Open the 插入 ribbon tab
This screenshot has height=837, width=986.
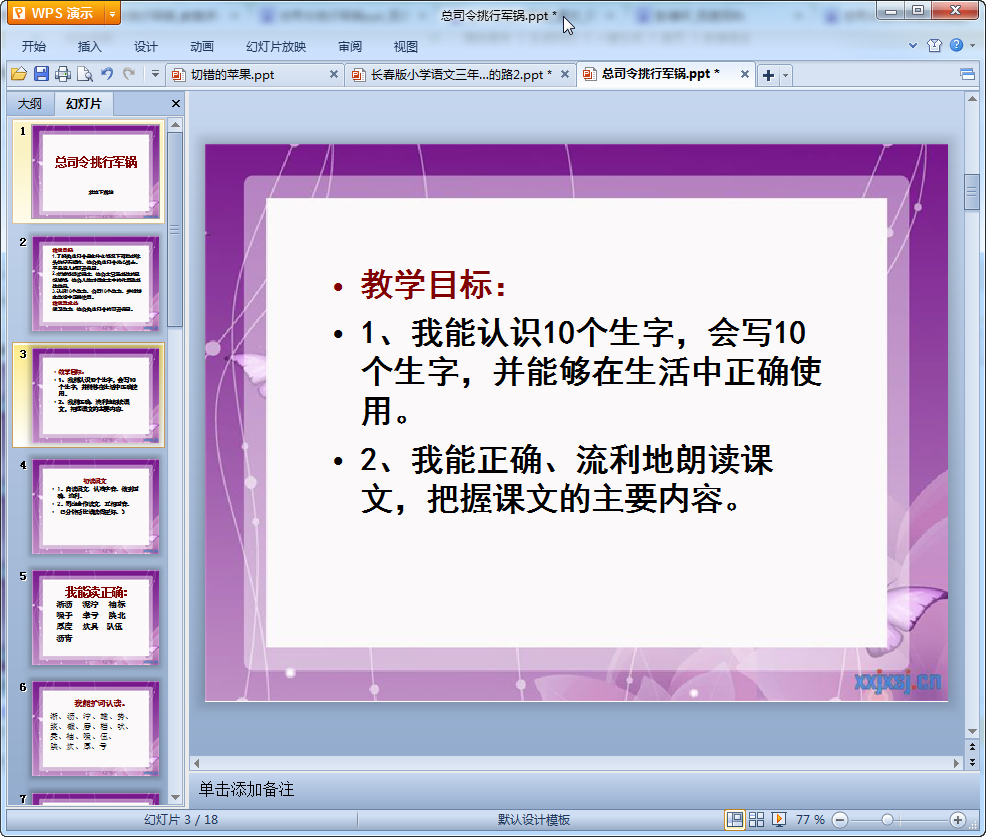point(89,47)
